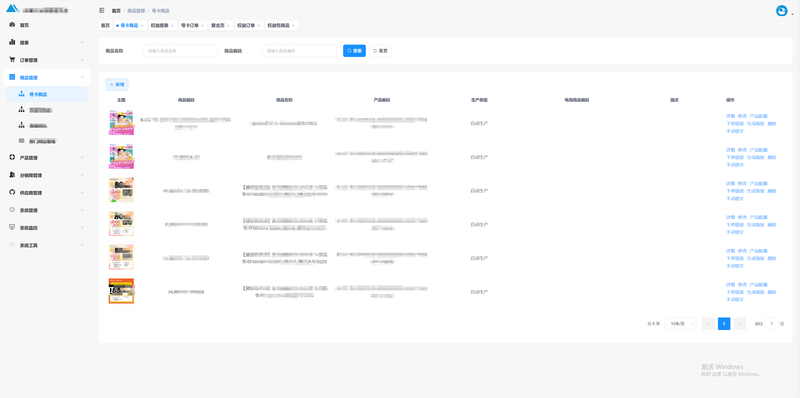Screen dimensions: 800x398
Task: Click 详情 link in the first row
Action: 730,116
